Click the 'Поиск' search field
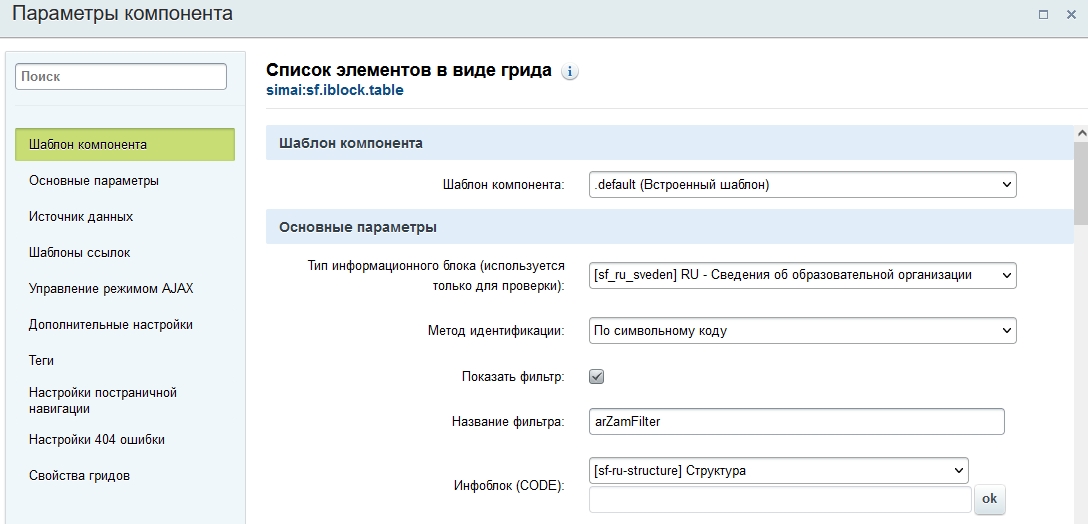The width and height of the screenshot is (1088, 524). pos(121,76)
